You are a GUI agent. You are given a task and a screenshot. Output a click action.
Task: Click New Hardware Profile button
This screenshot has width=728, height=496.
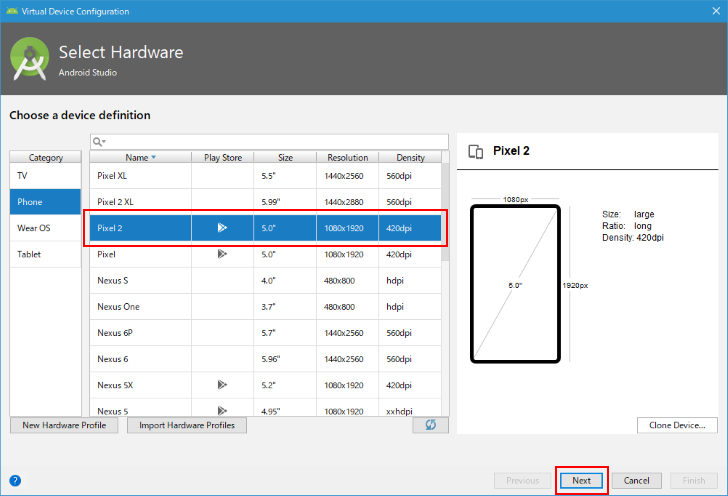(x=64, y=425)
